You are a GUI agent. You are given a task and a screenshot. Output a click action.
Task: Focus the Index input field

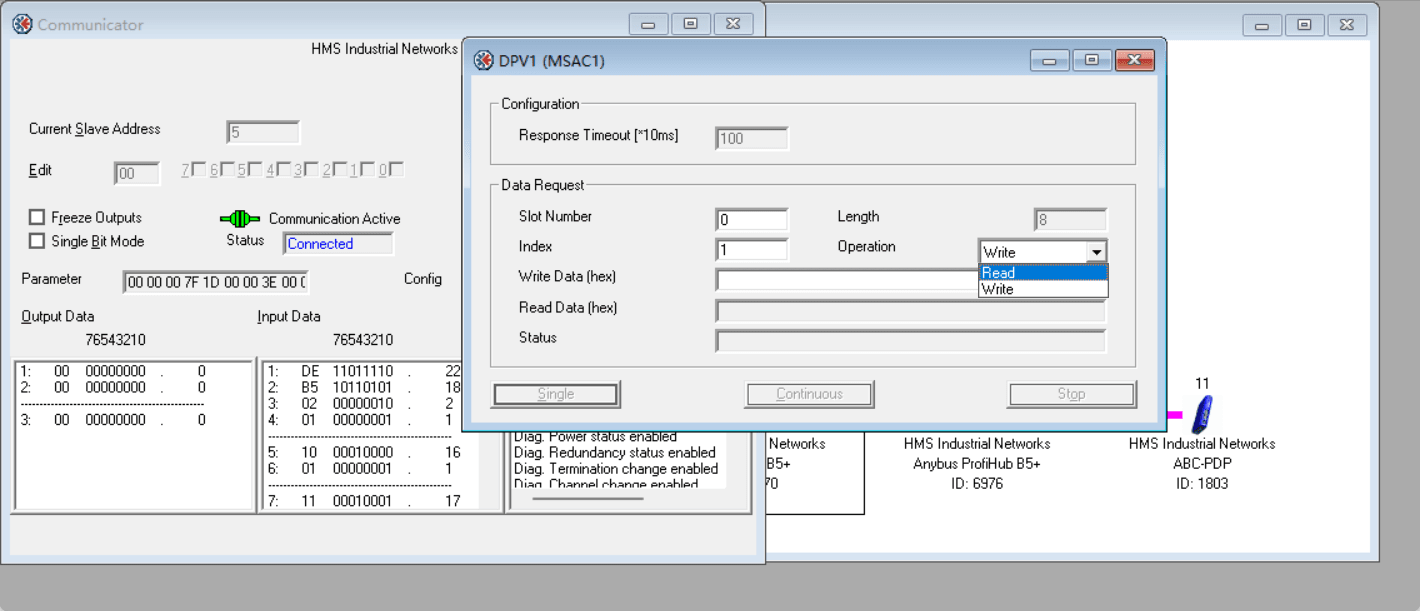752,250
